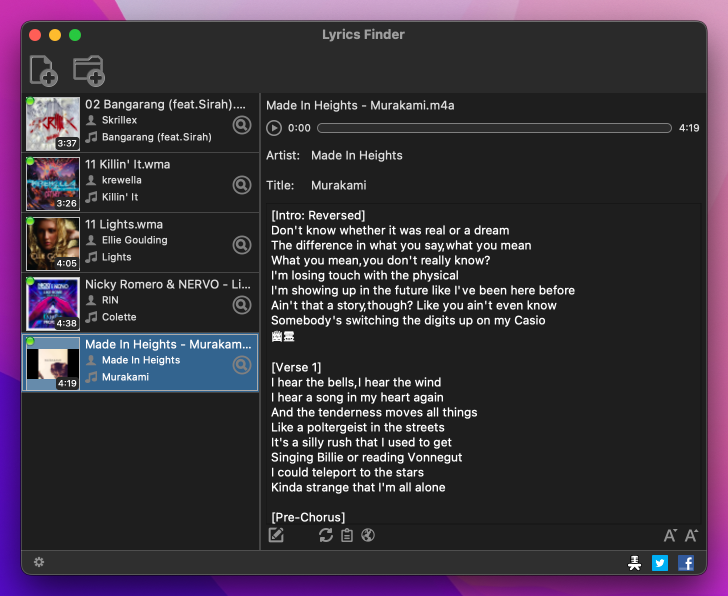Select '11 Killin' It.wma' file row
The height and width of the screenshot is (596, 728).
(140, 183)
